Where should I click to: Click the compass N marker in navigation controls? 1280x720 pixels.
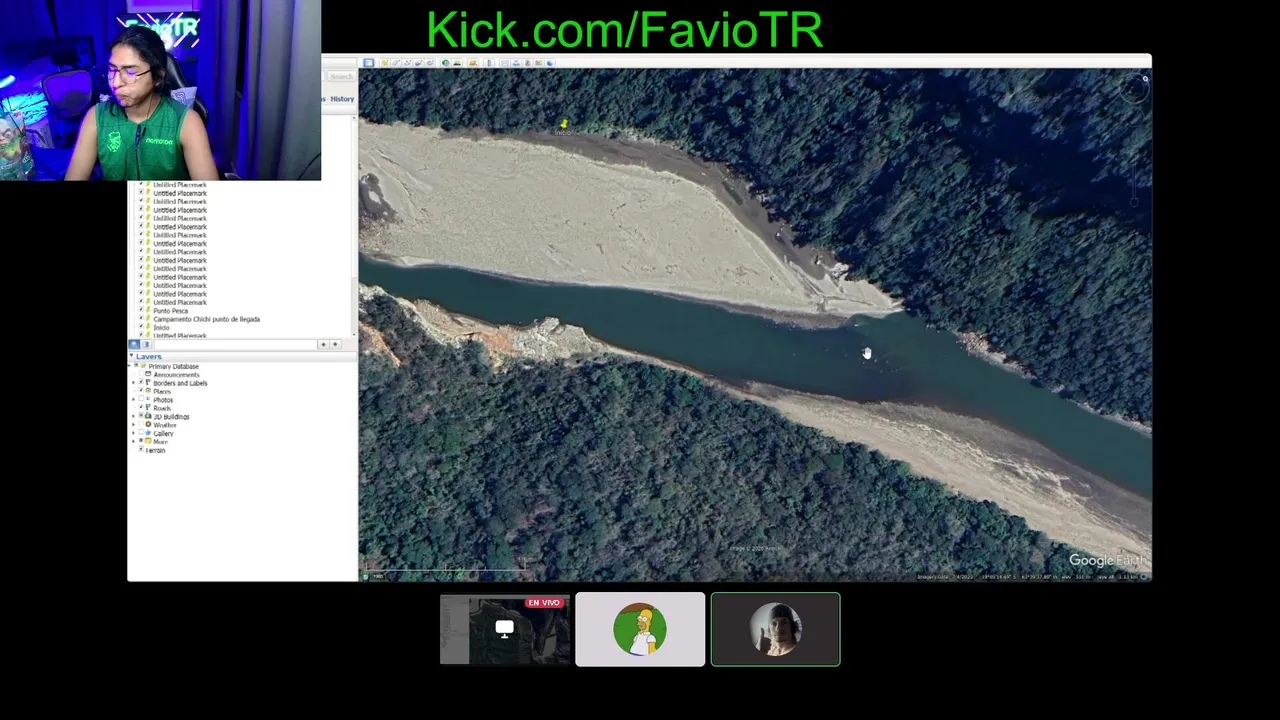coord(1145,78)
